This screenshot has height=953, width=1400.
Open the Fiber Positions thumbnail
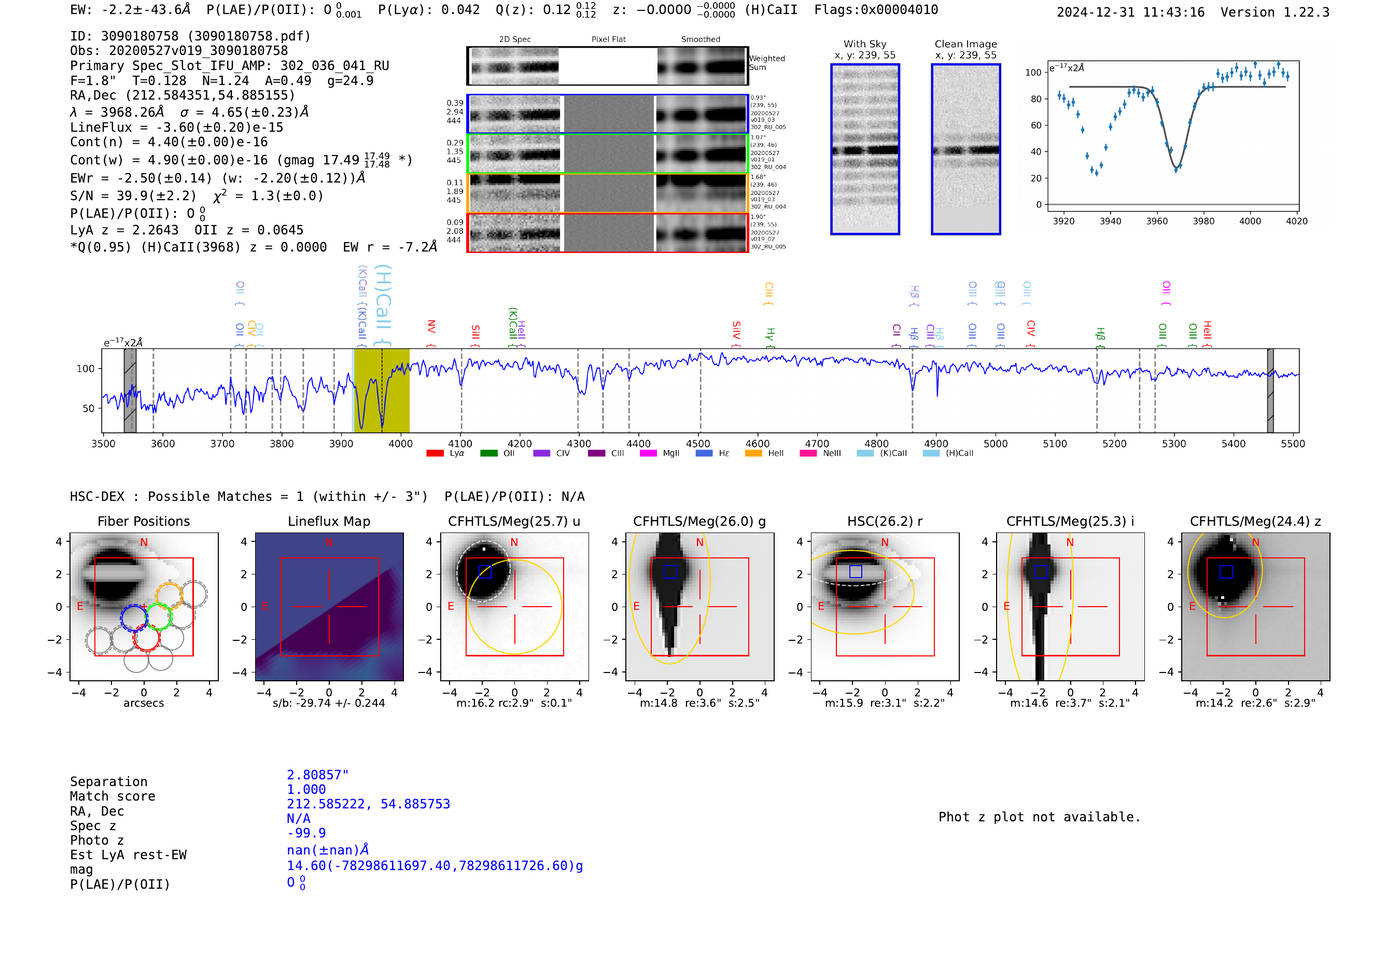(144, 607)
